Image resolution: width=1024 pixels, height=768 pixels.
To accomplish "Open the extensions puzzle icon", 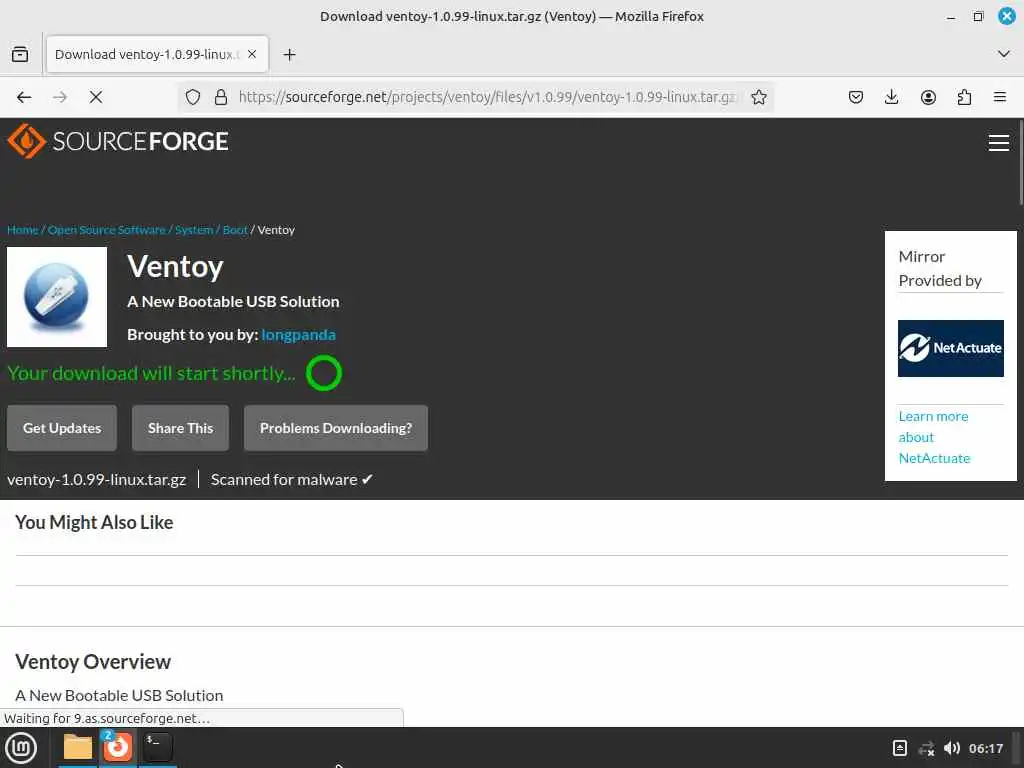I will [964, 97].
